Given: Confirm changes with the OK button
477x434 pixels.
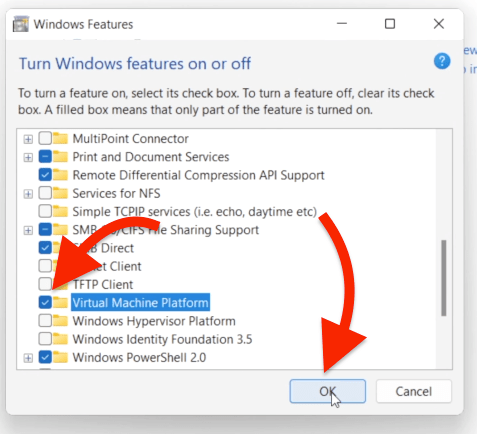Looking at the screenshot, I should coord(328,391).
